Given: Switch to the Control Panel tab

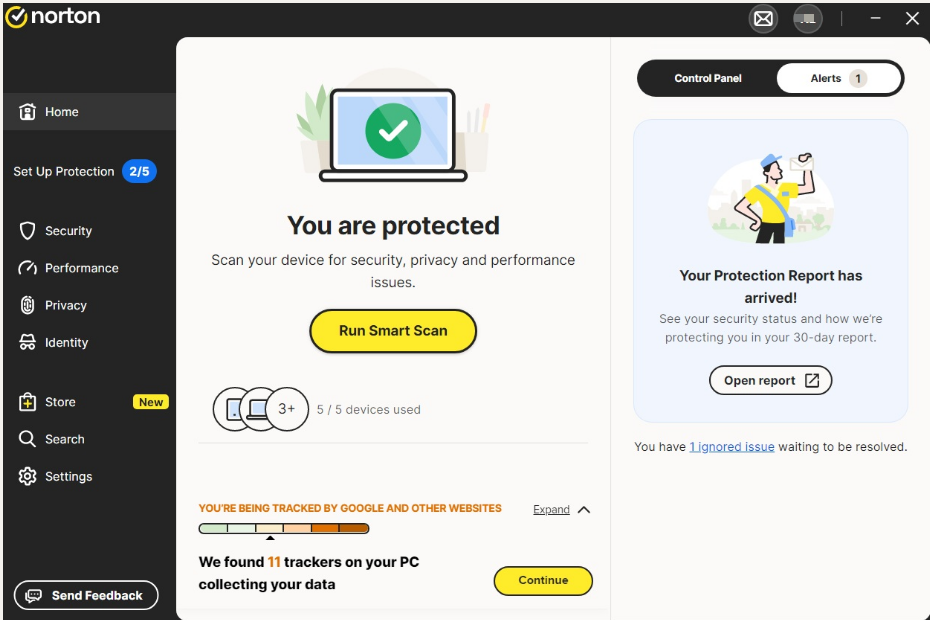Looking at the screenshot, I should [708, 78].
